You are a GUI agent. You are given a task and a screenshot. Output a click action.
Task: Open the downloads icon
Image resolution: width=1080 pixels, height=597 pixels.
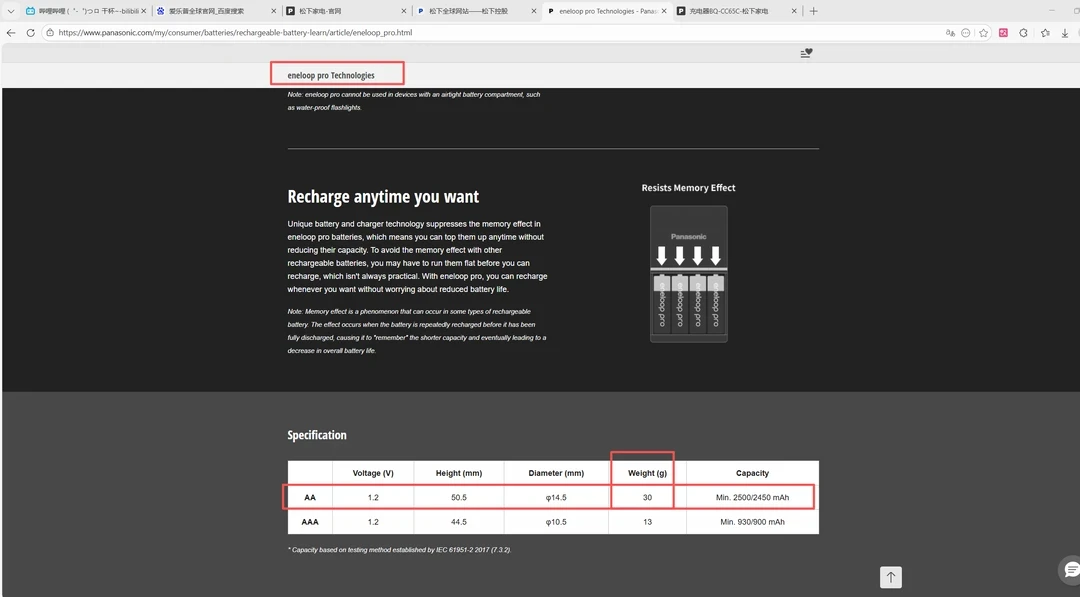pos(1065,32)
